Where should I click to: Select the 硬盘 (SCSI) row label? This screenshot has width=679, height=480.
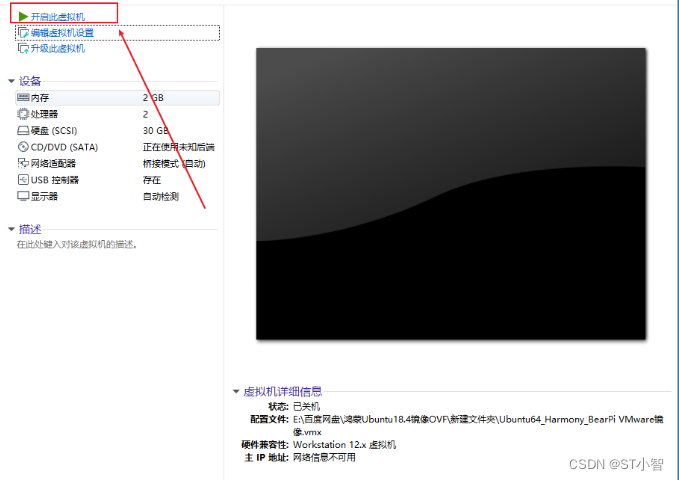coord(54,131)
